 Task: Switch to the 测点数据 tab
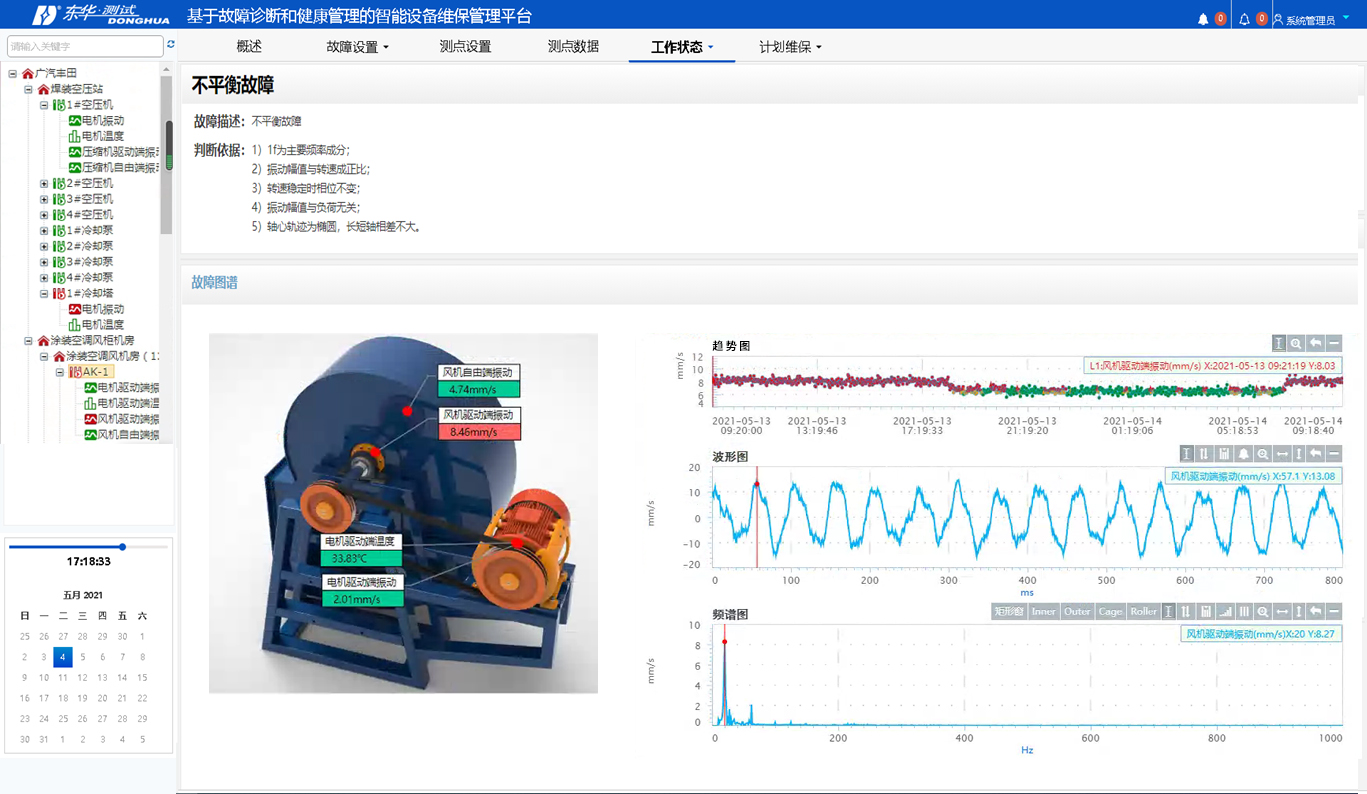pyautogui.click(x=573, y=47)
